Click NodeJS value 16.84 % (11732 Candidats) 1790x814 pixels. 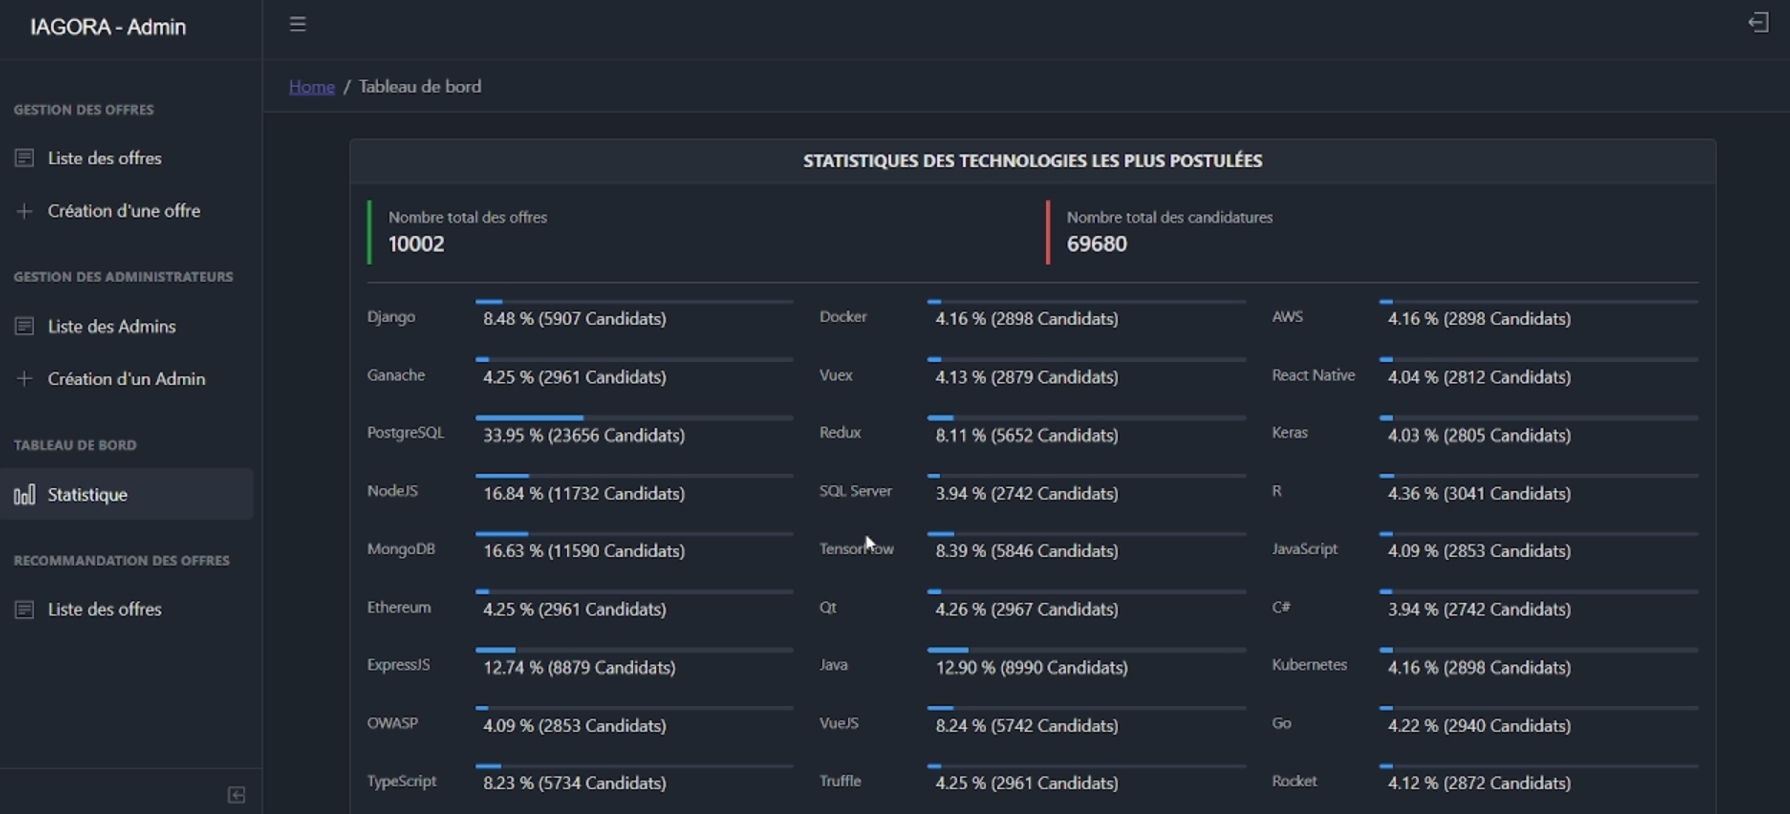point(584,493)
